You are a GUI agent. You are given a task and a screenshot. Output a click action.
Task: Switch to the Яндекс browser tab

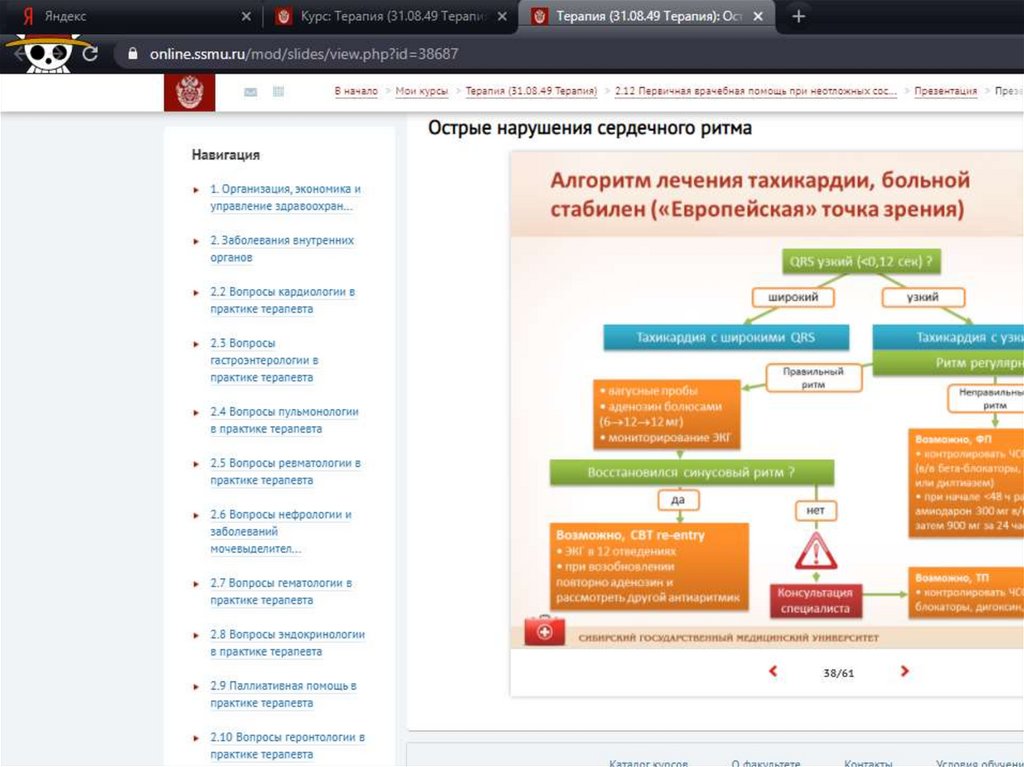pyautogui.click(x=131, y=16)
